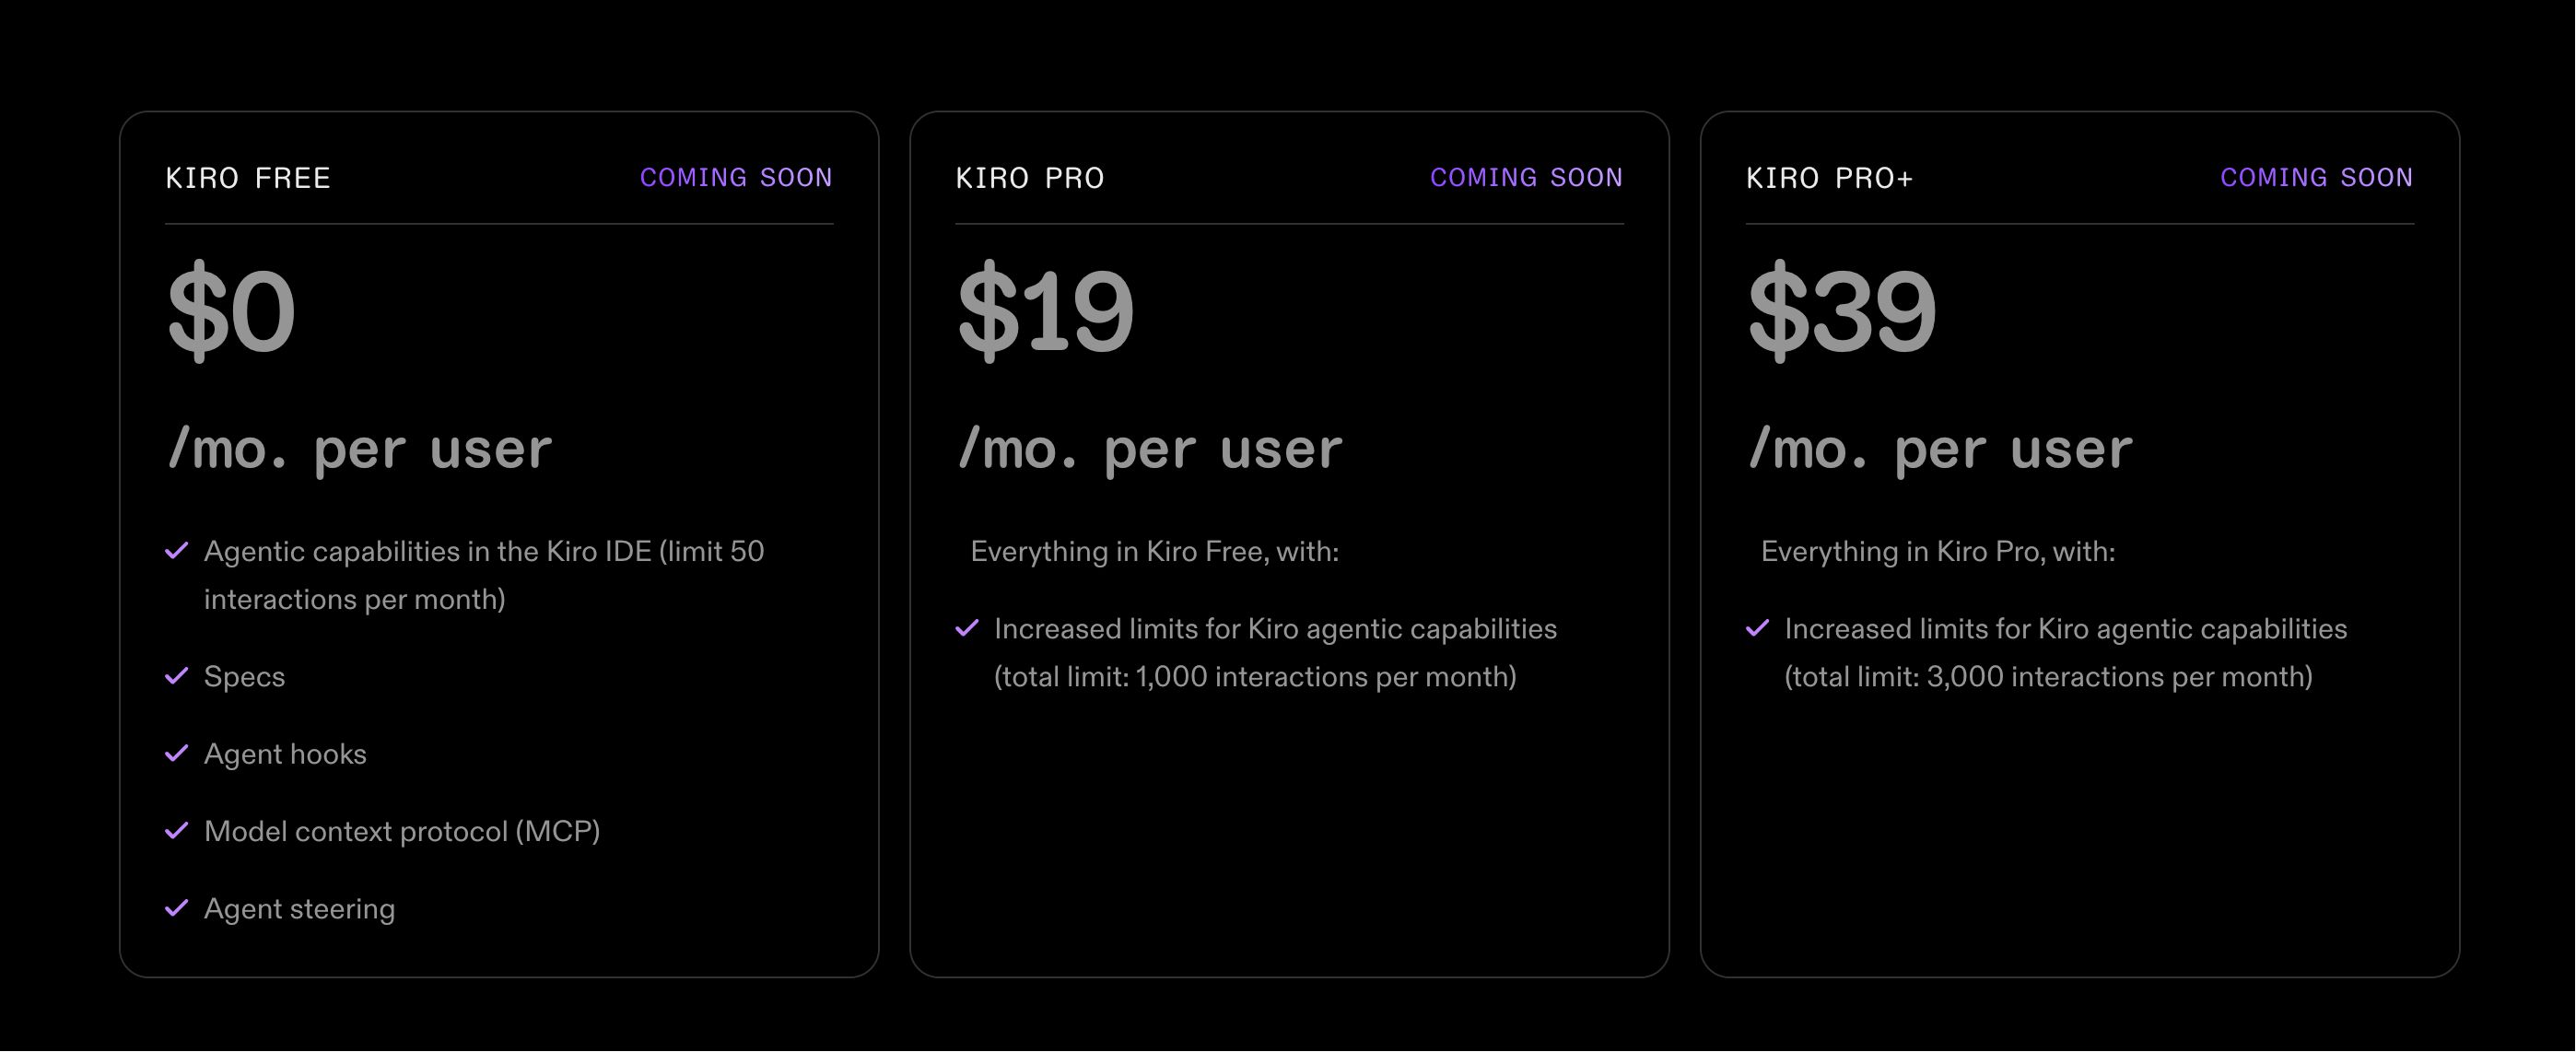Image resolution: width=2576 pixels, height=1052 pixels.
Task: Click the checkmark beside Model context protocol
Action: 177,831
